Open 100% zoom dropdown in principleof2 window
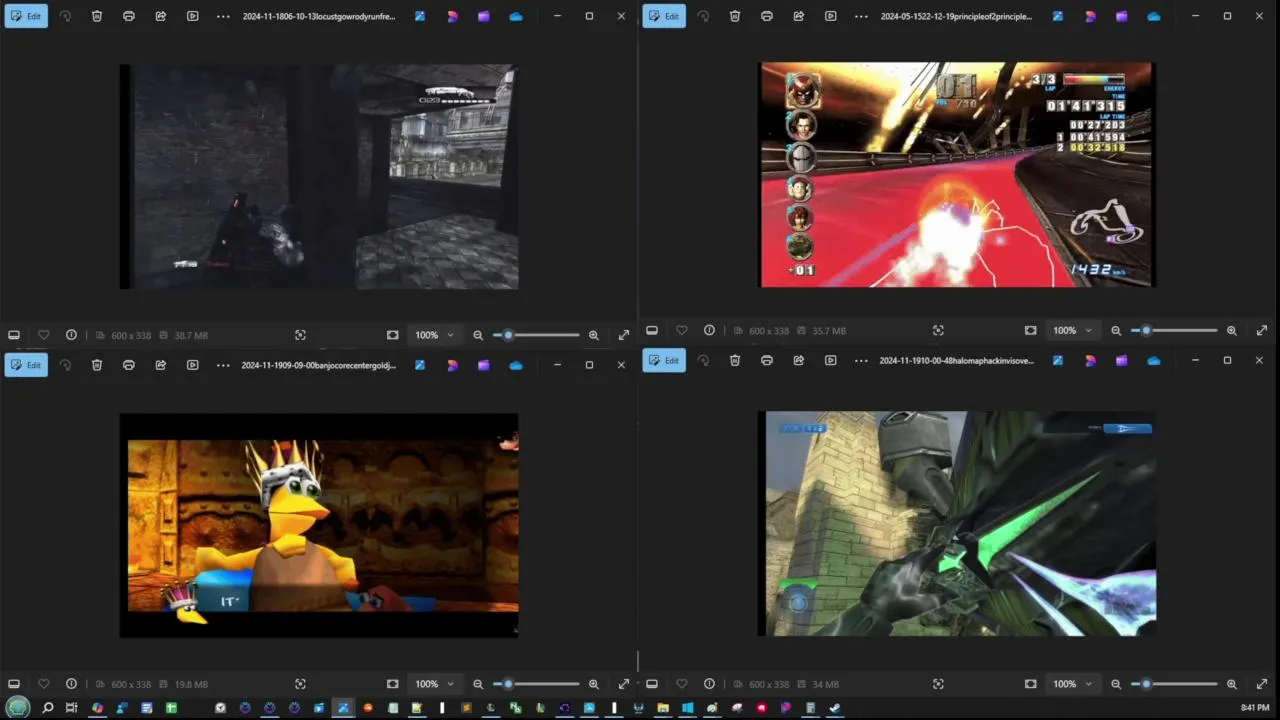The image size is (1280, 720). click(1072, 330)
